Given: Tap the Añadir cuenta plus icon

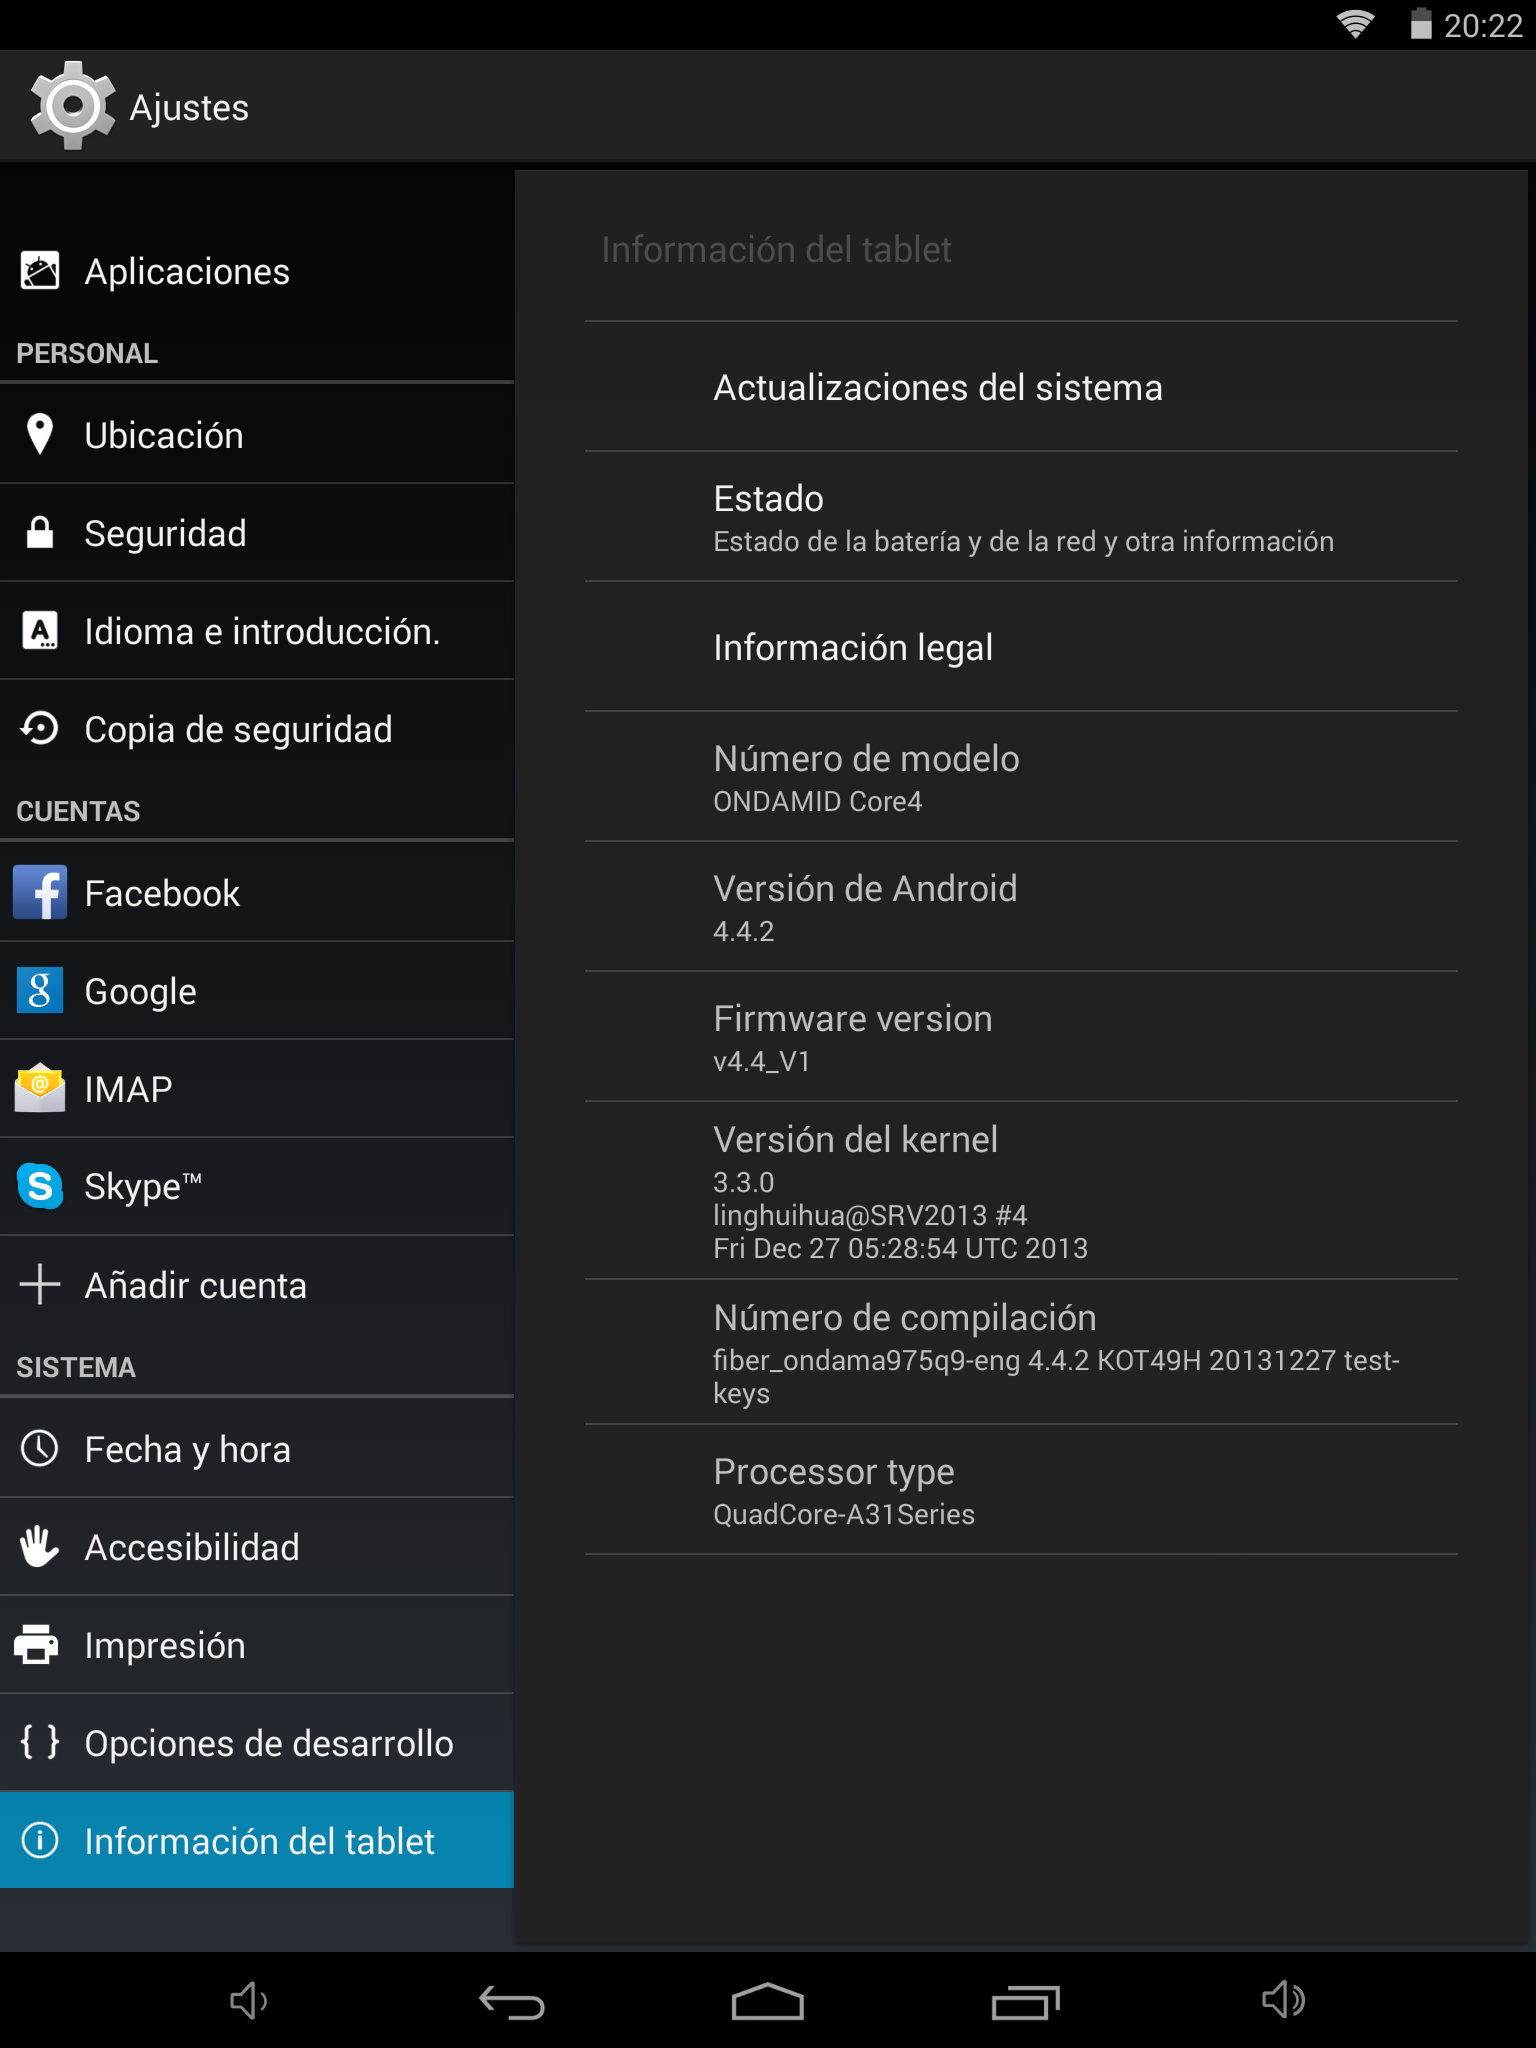Looking at the screenshot, I should pos(40,1284).
